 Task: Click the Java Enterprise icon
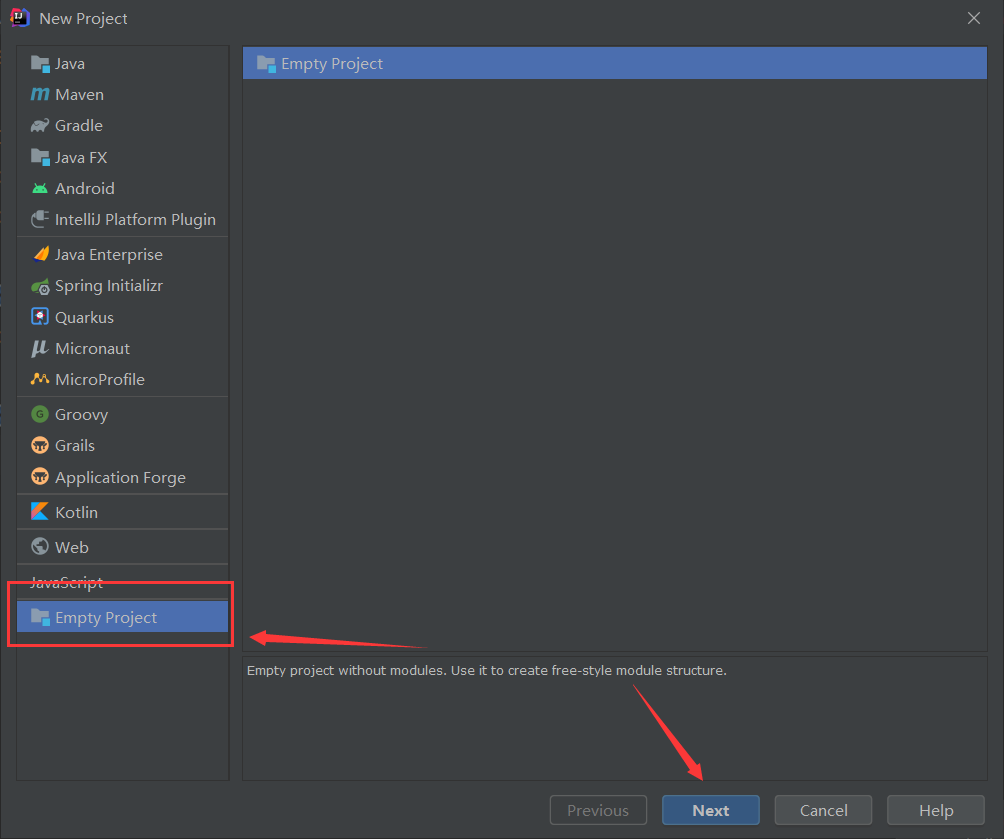40,254
